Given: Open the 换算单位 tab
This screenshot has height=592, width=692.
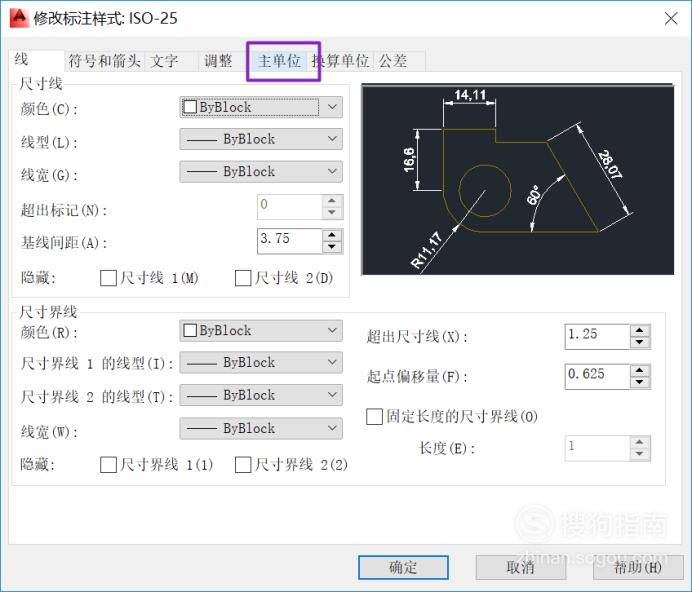Looking at the screenshot, I should click(340, 61).
